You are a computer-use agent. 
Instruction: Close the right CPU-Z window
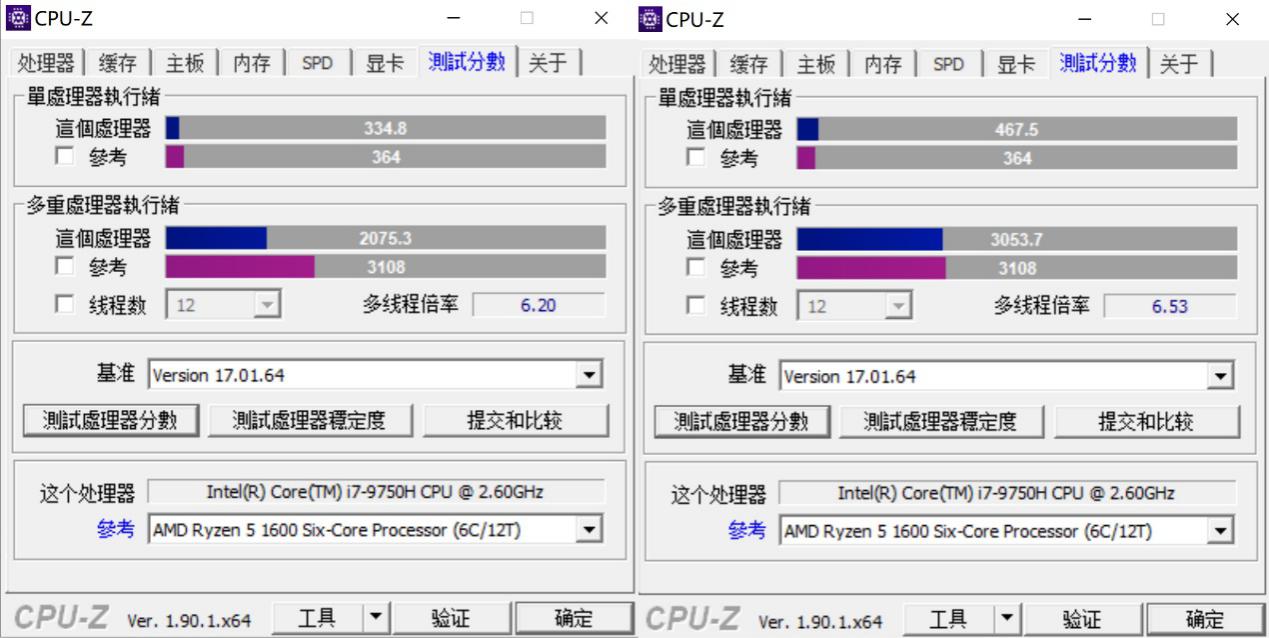coord(1233,18)
